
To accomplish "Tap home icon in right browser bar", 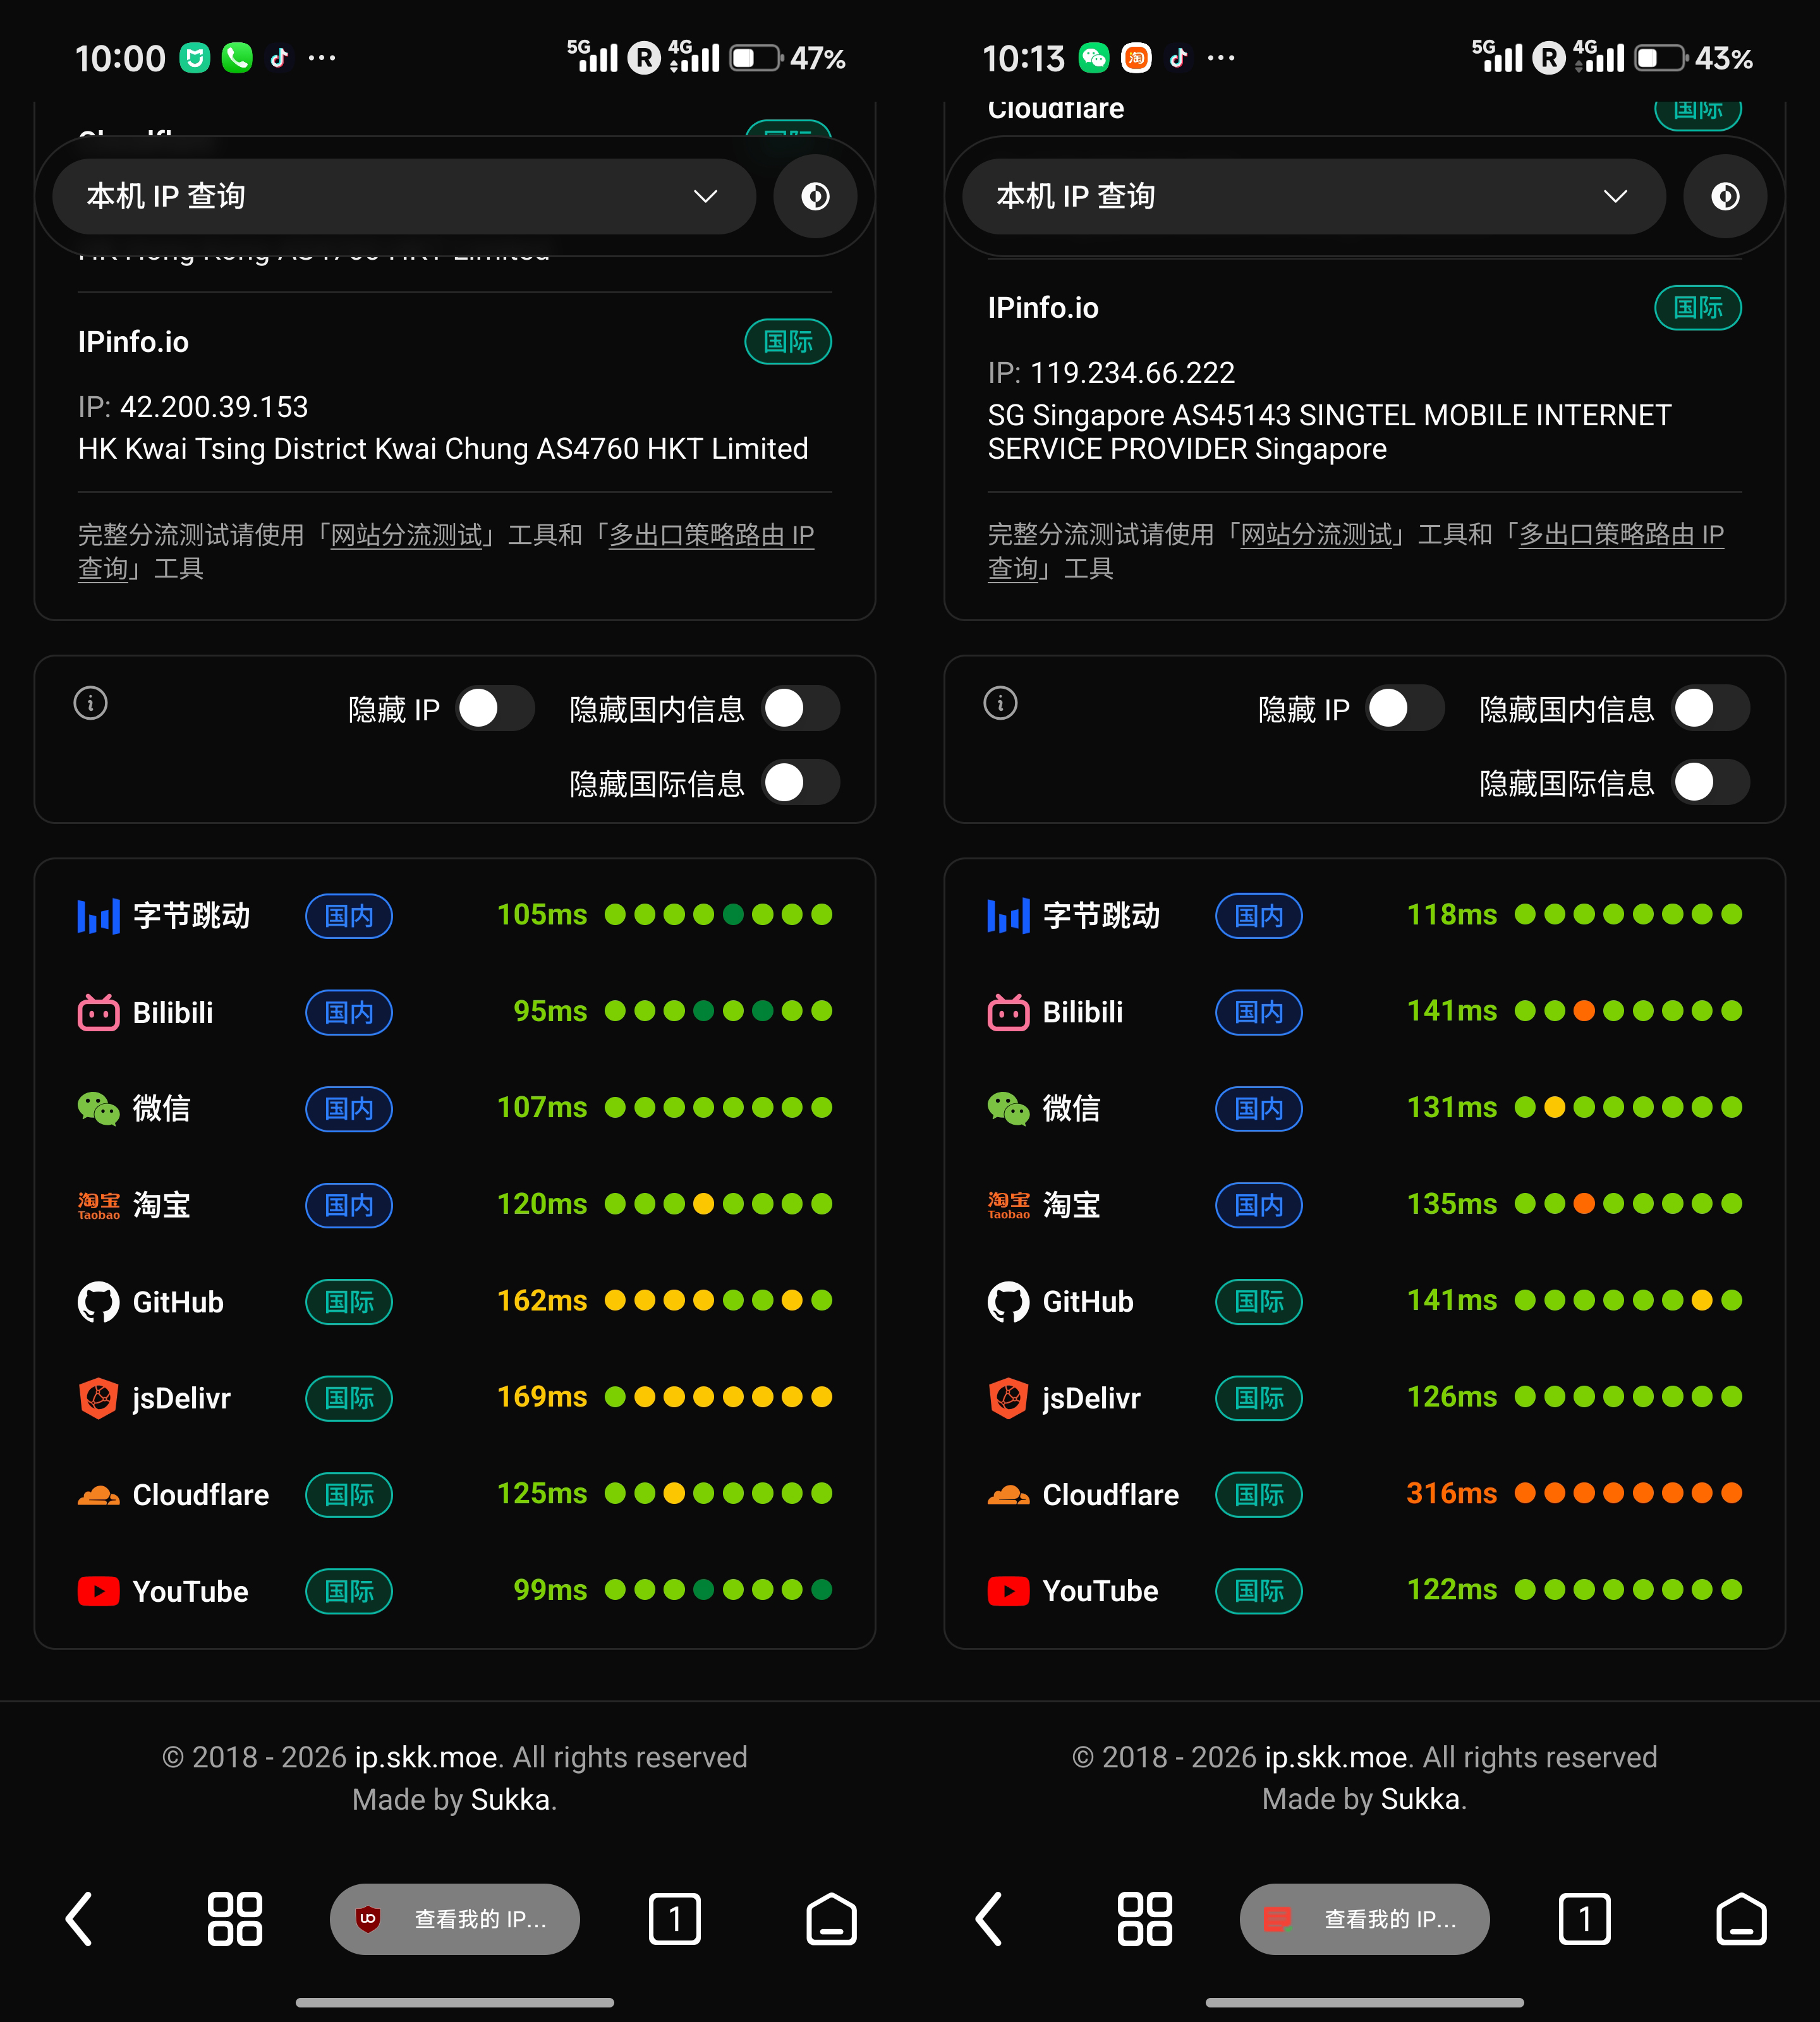I will [x=1741, y=1918].
